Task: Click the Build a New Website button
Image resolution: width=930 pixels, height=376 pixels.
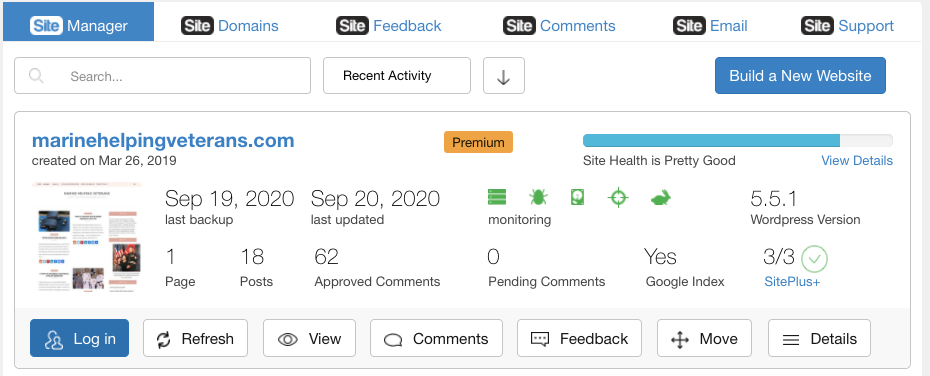Action: (x=800, y=75)
